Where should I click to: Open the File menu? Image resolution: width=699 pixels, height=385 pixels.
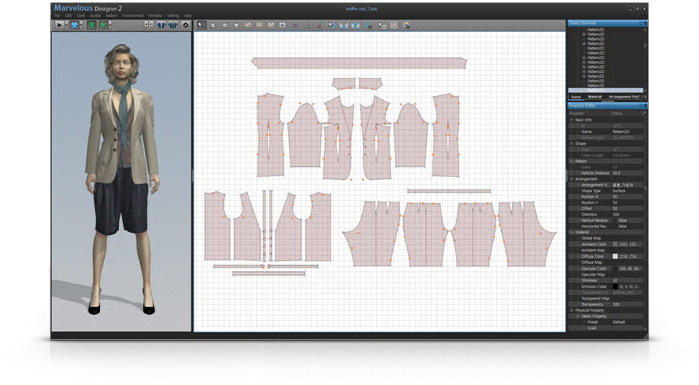[x=58, y=16]
